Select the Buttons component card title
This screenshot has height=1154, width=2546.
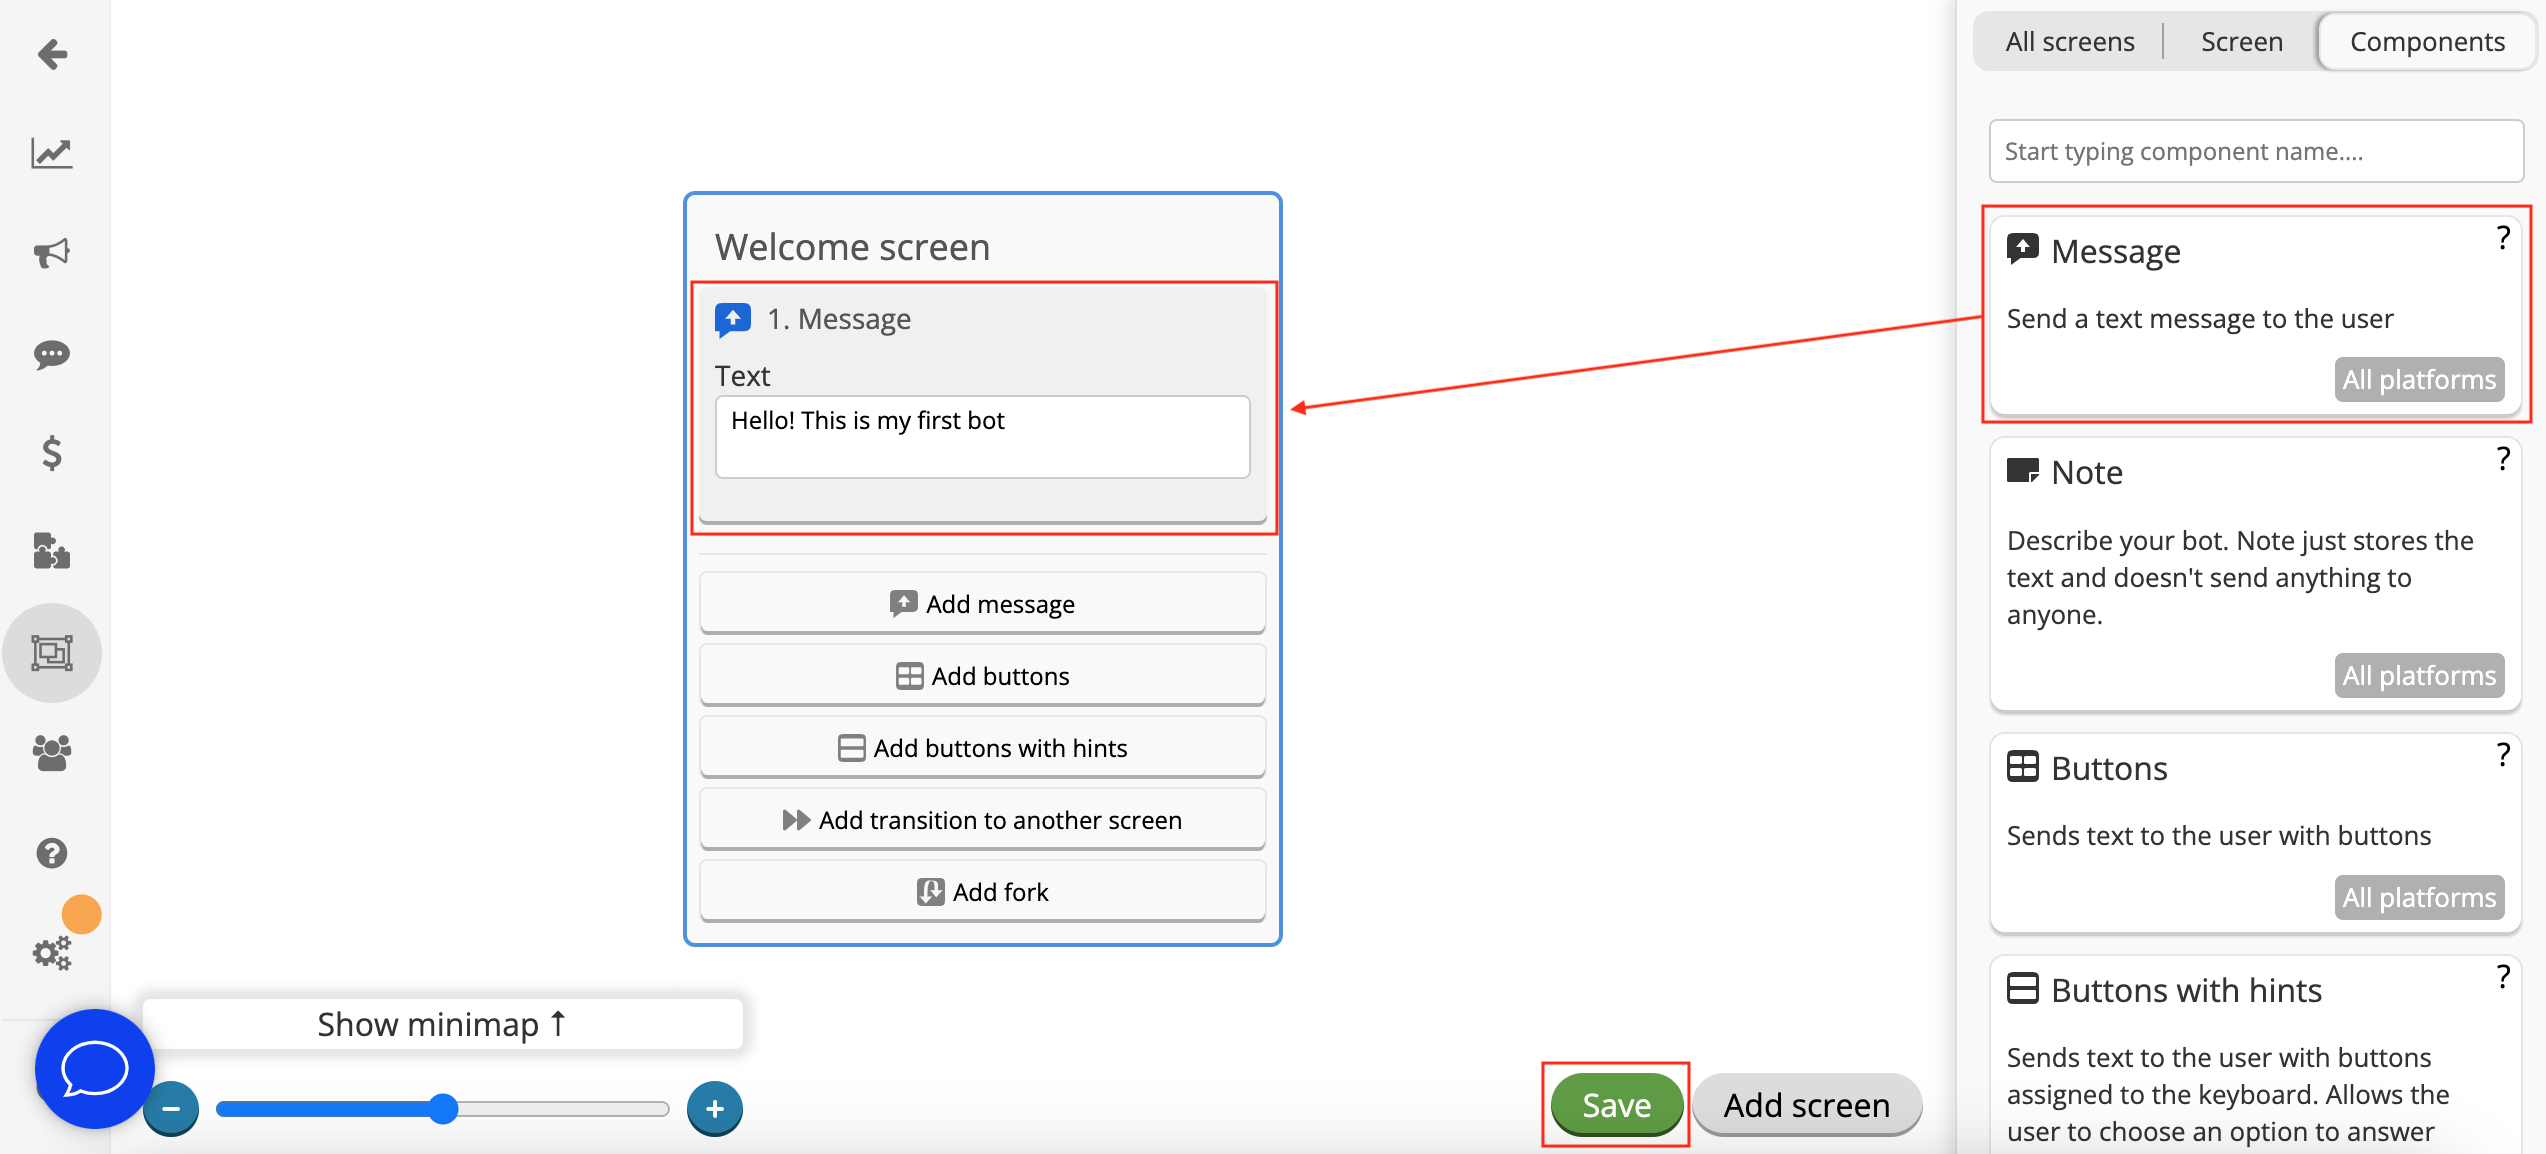click(x=2109, y=768)
